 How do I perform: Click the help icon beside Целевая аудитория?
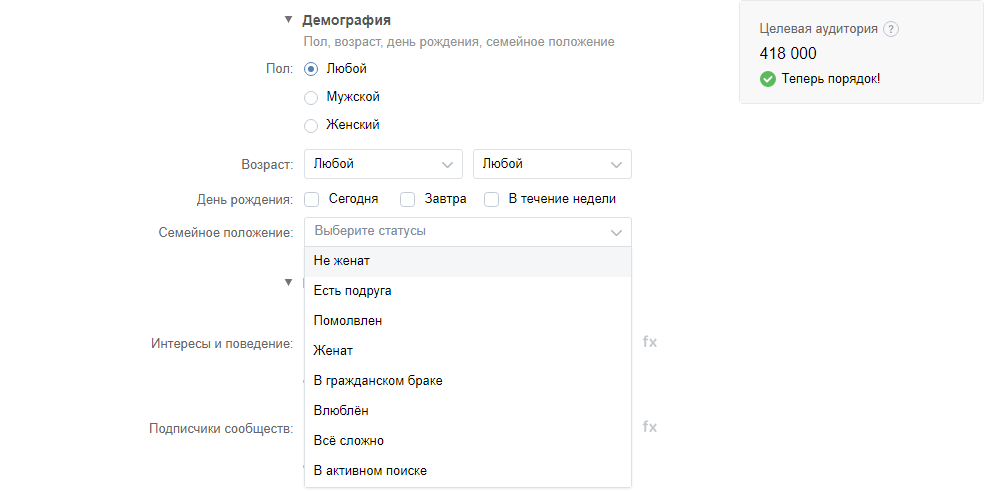891,29
